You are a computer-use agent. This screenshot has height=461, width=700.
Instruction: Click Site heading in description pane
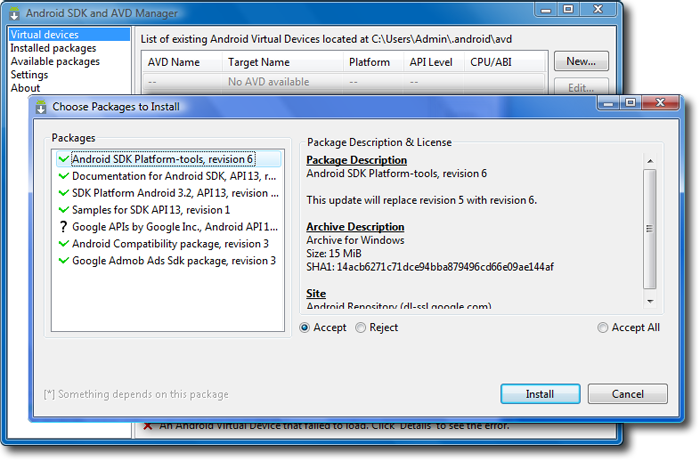(x=316, y=294)
